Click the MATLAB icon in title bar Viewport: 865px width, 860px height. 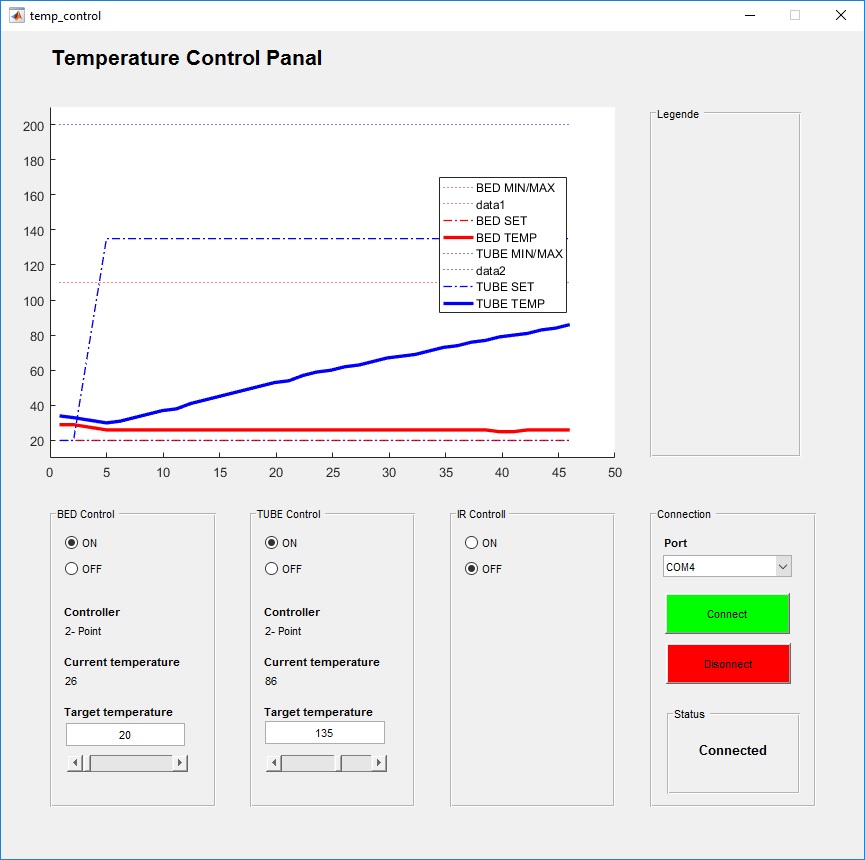tap(16, 16)
